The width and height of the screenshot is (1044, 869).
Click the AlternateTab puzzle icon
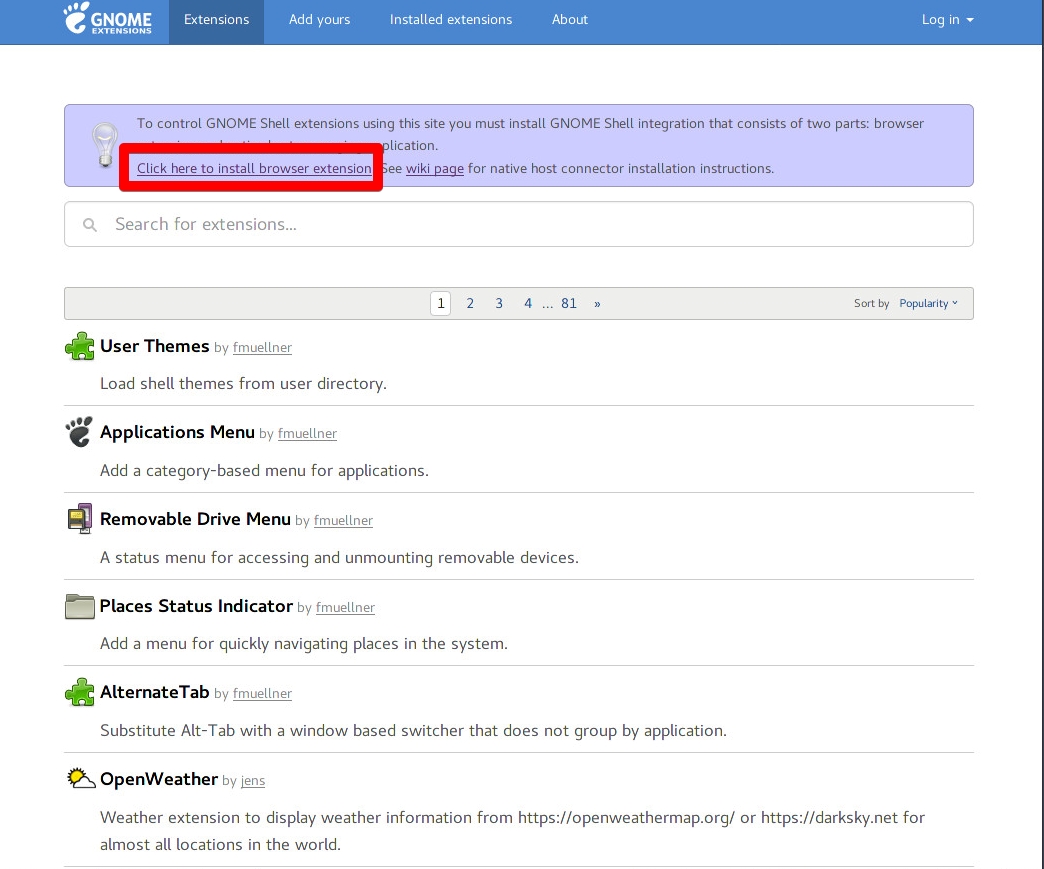point(80,693)
